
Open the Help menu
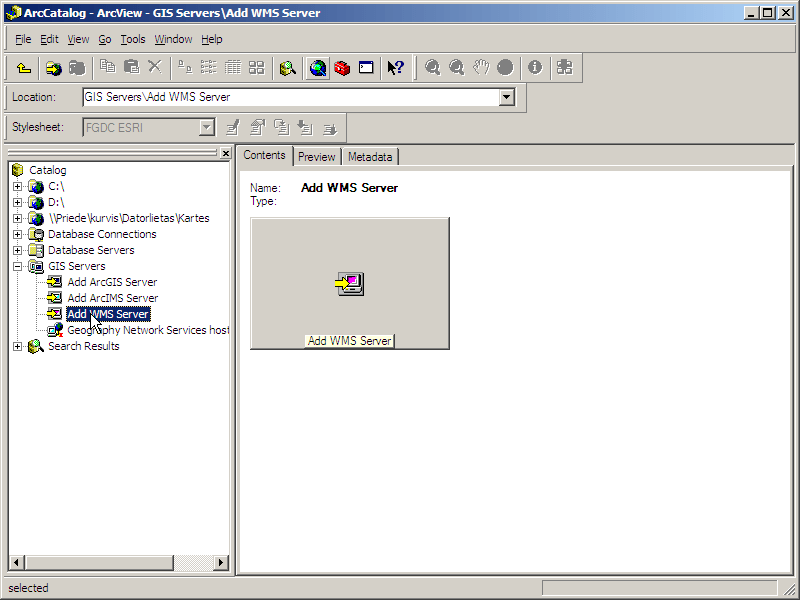pos(212,39)
